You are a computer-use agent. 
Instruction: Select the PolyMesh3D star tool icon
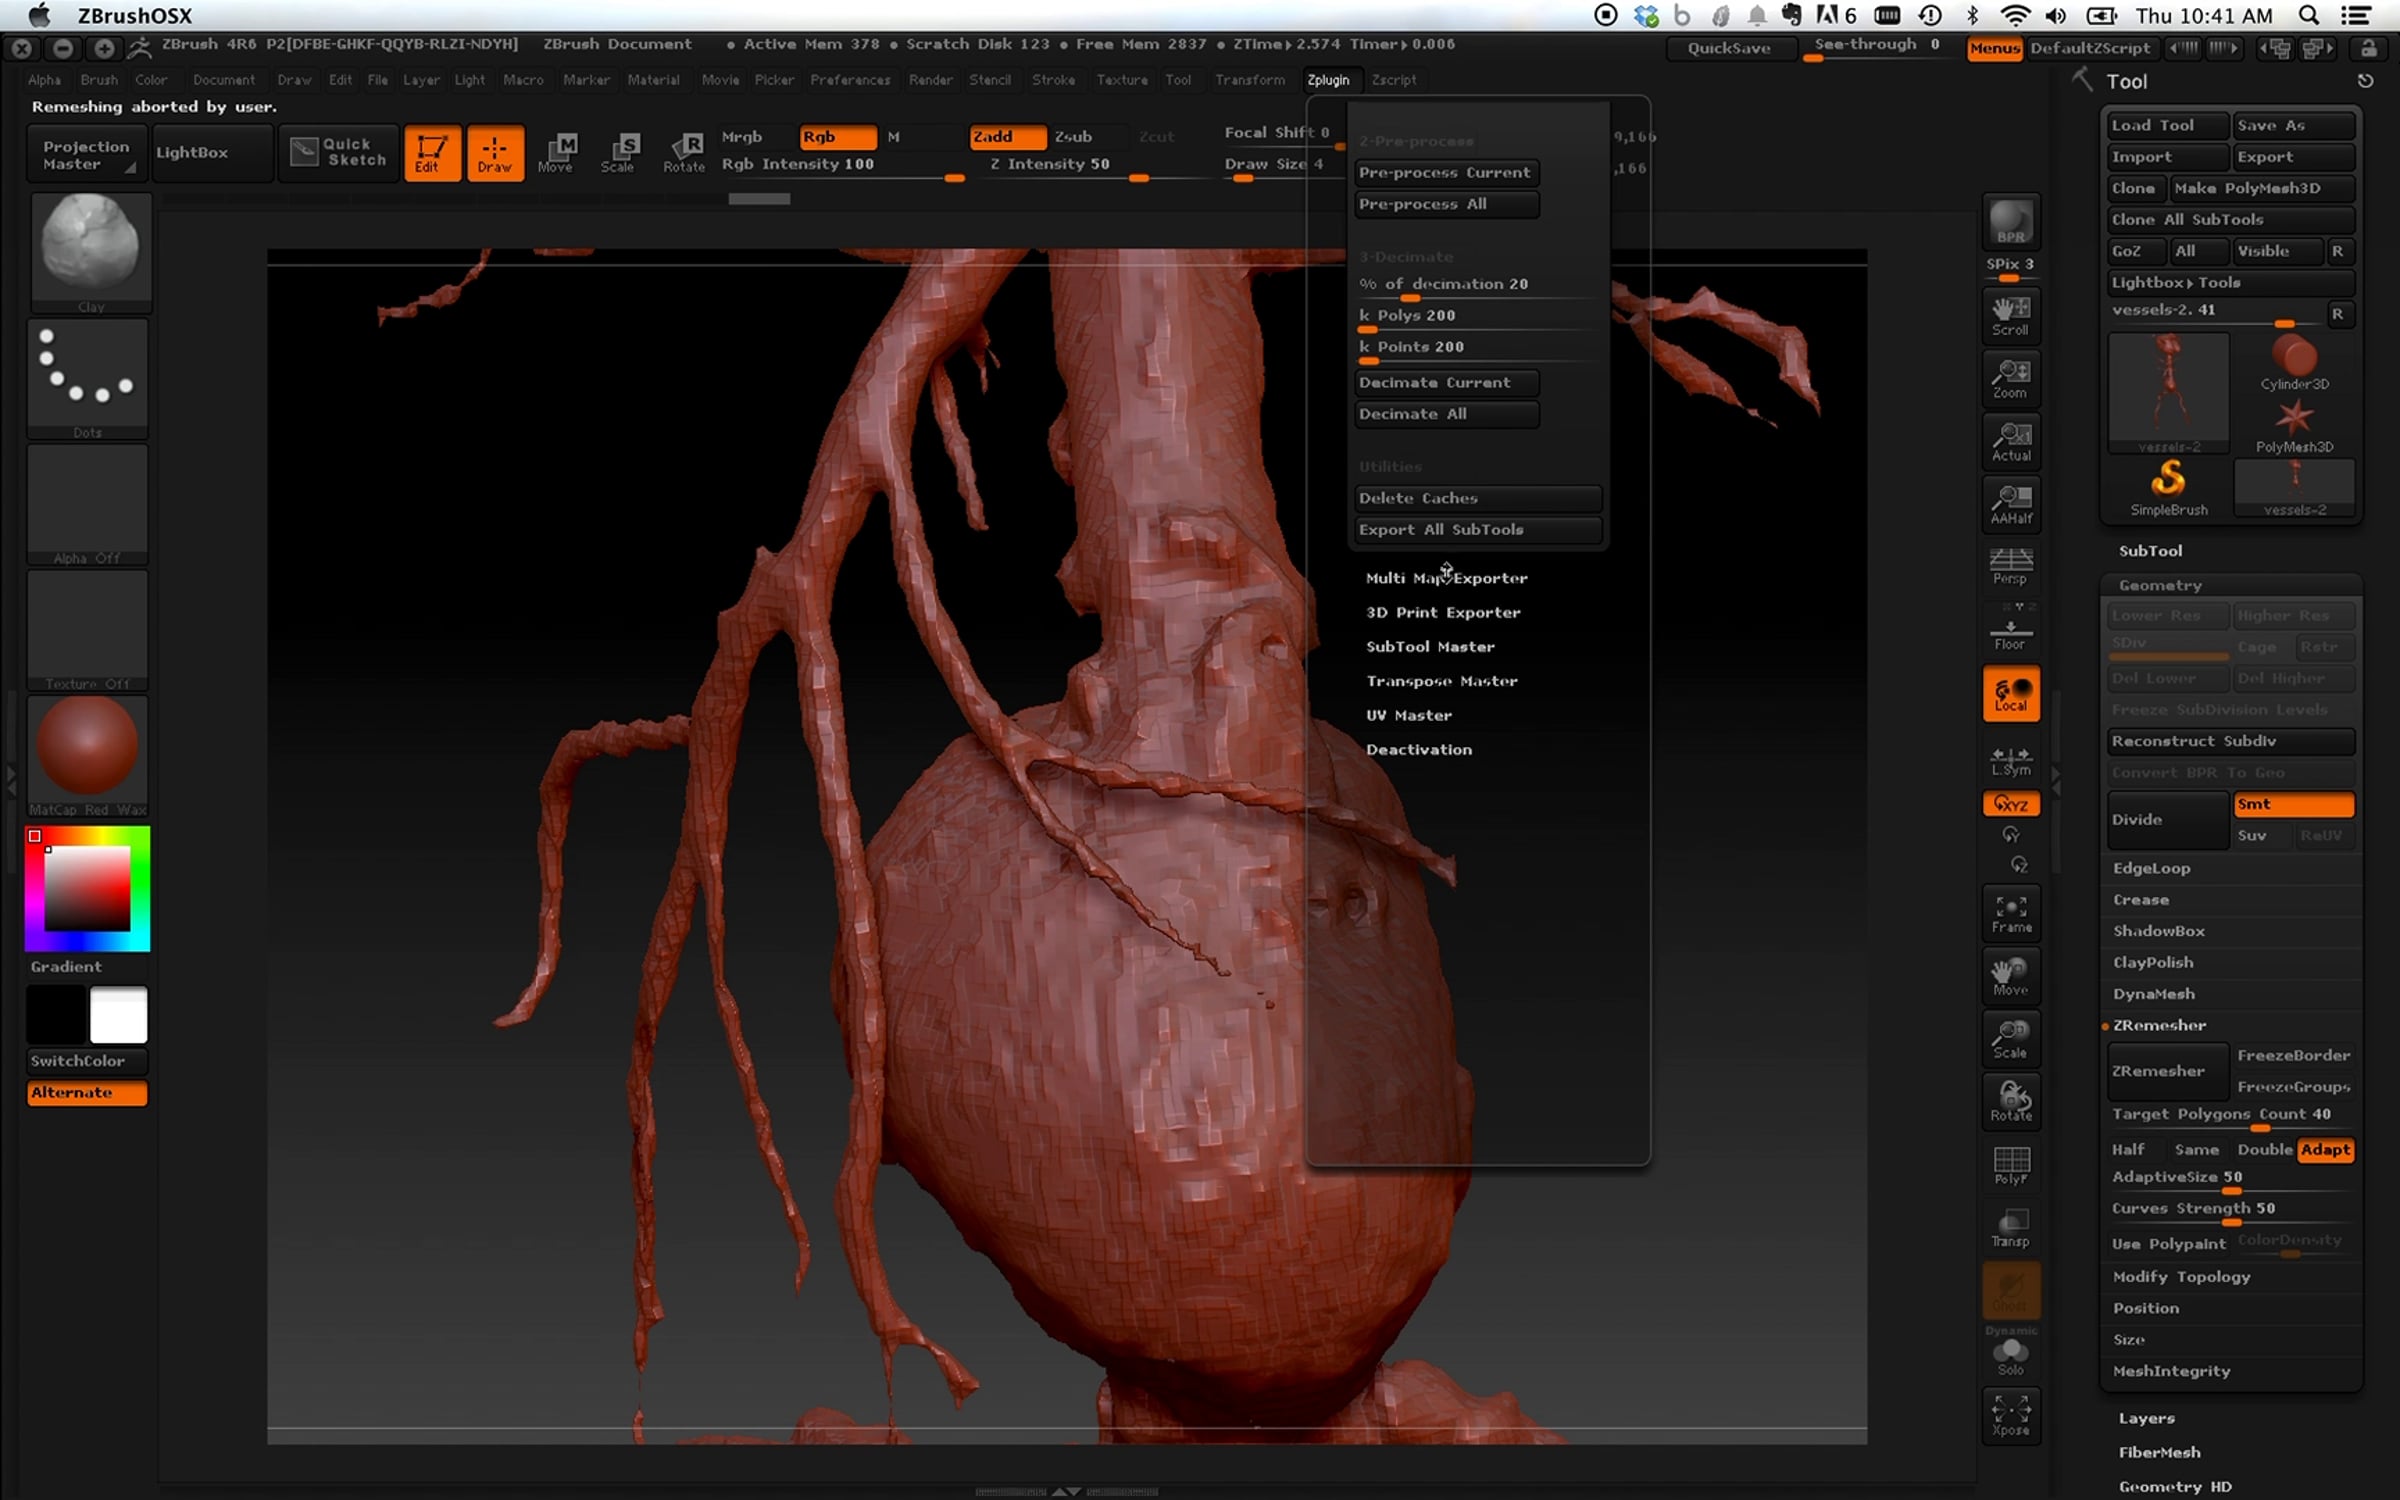tap(2294, 427)
